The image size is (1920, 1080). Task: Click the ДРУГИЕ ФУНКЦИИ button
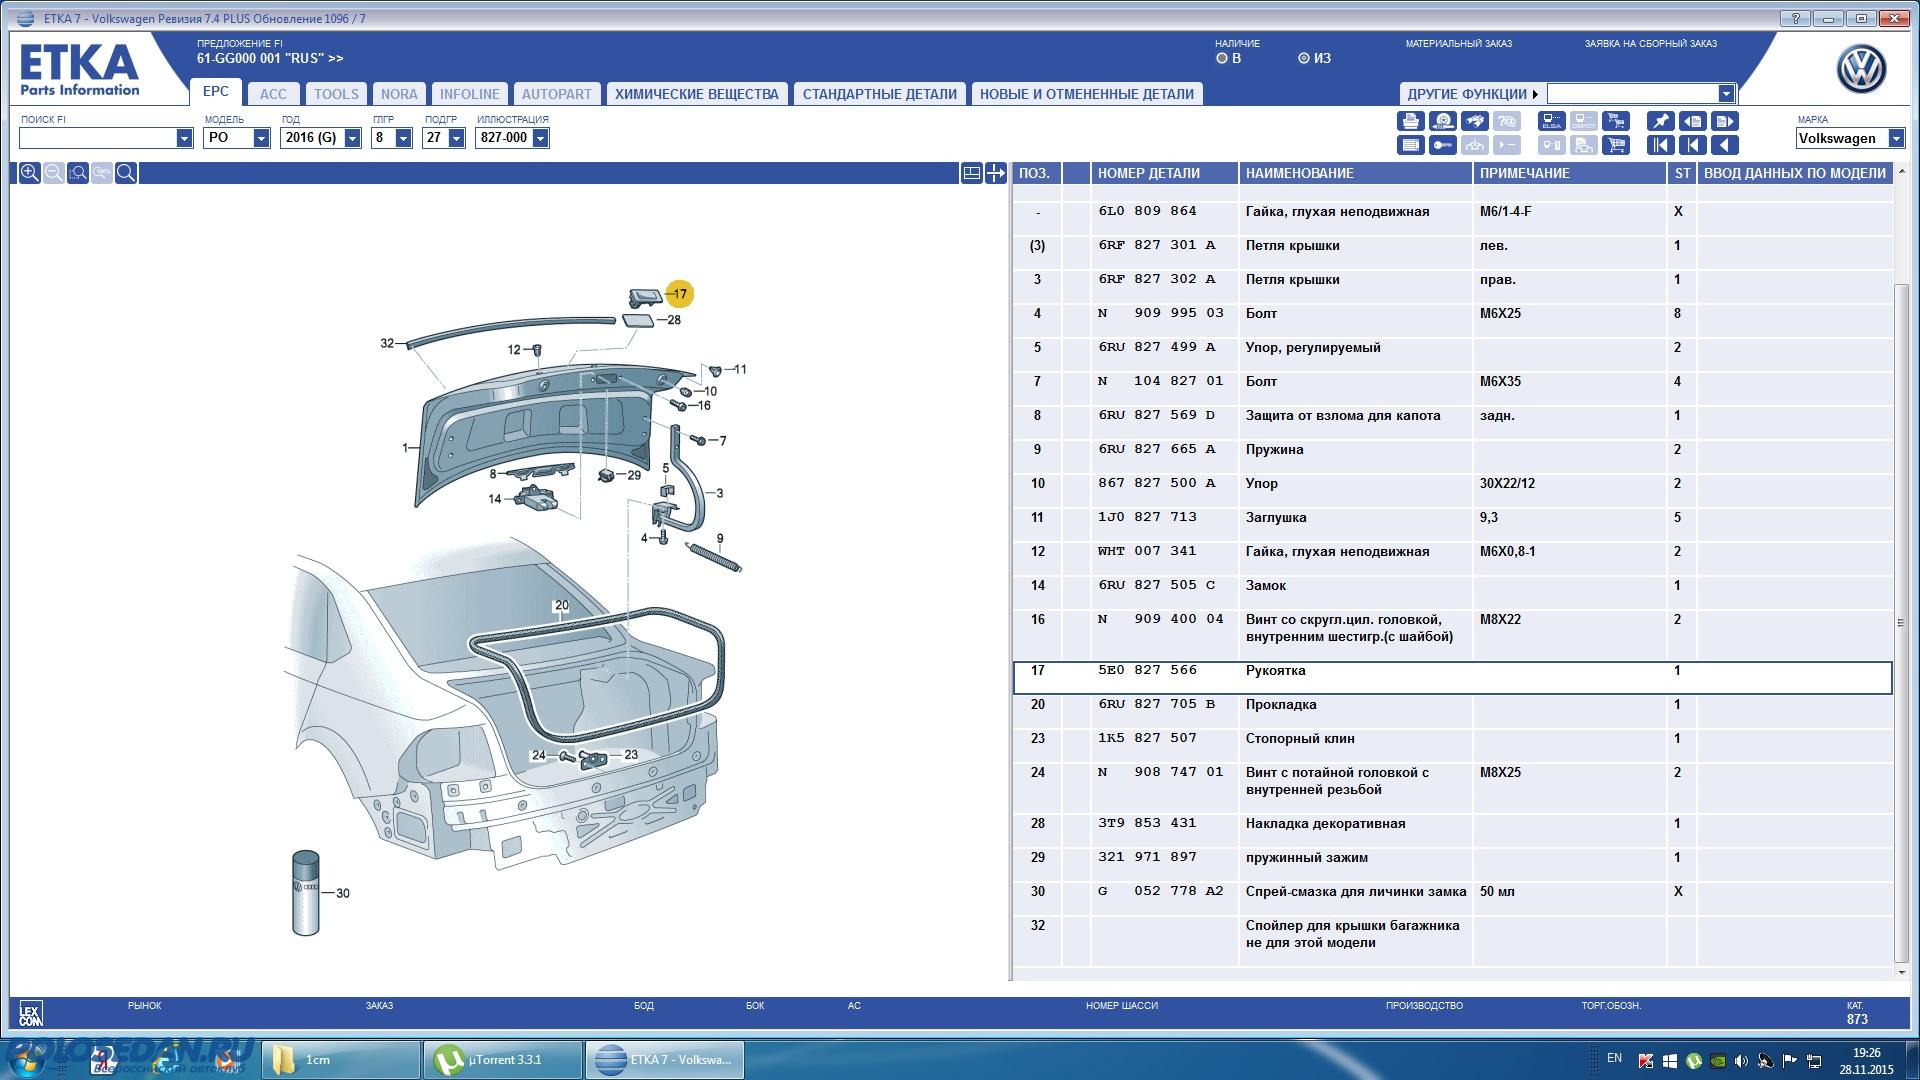point(1472,94)
